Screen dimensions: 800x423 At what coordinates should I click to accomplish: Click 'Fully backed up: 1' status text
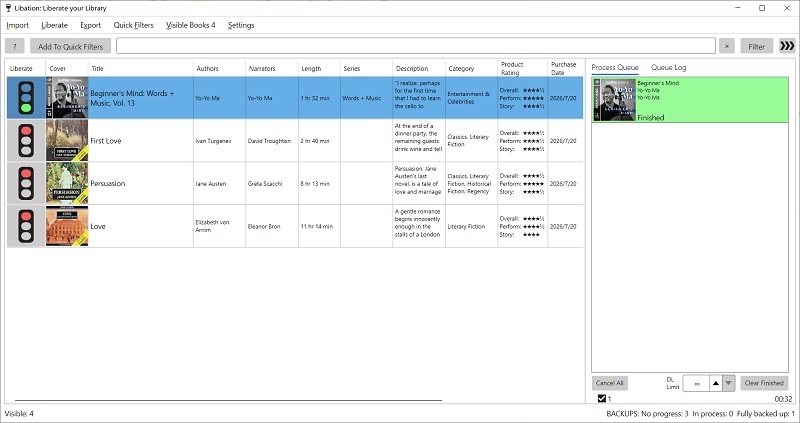click(766, 414)
